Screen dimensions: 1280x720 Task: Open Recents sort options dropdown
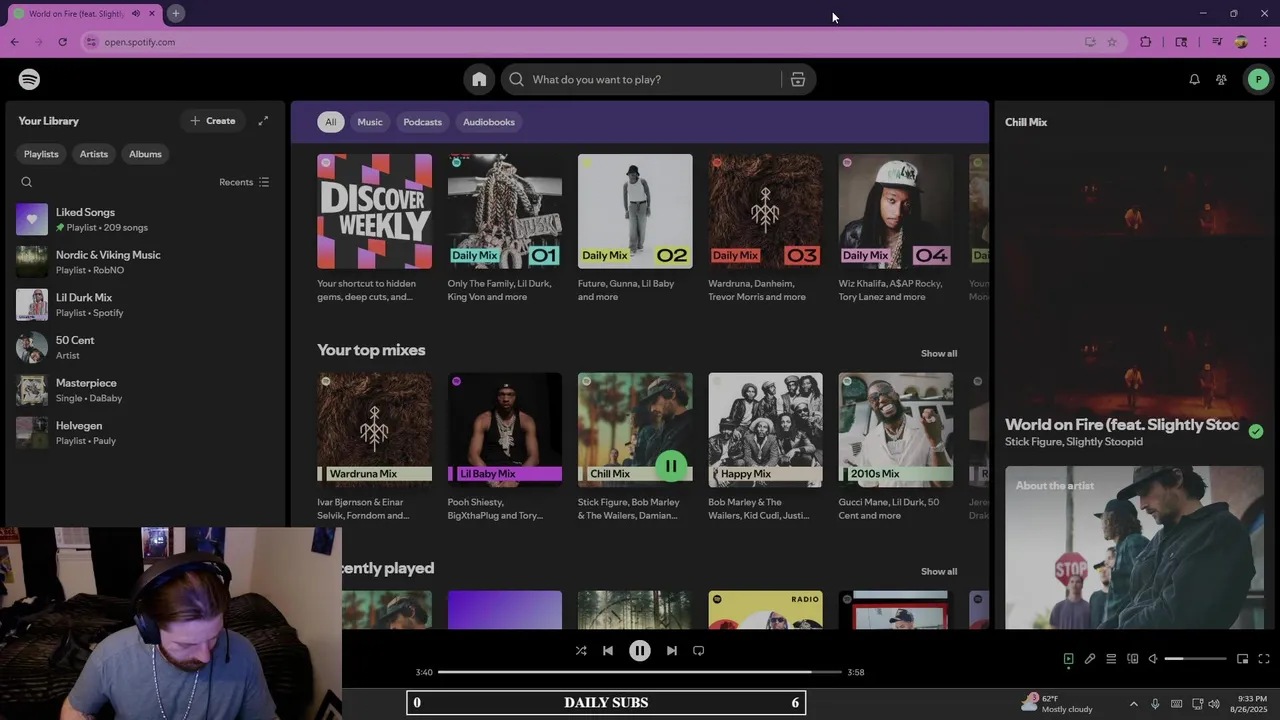click(x=244, y=182)
